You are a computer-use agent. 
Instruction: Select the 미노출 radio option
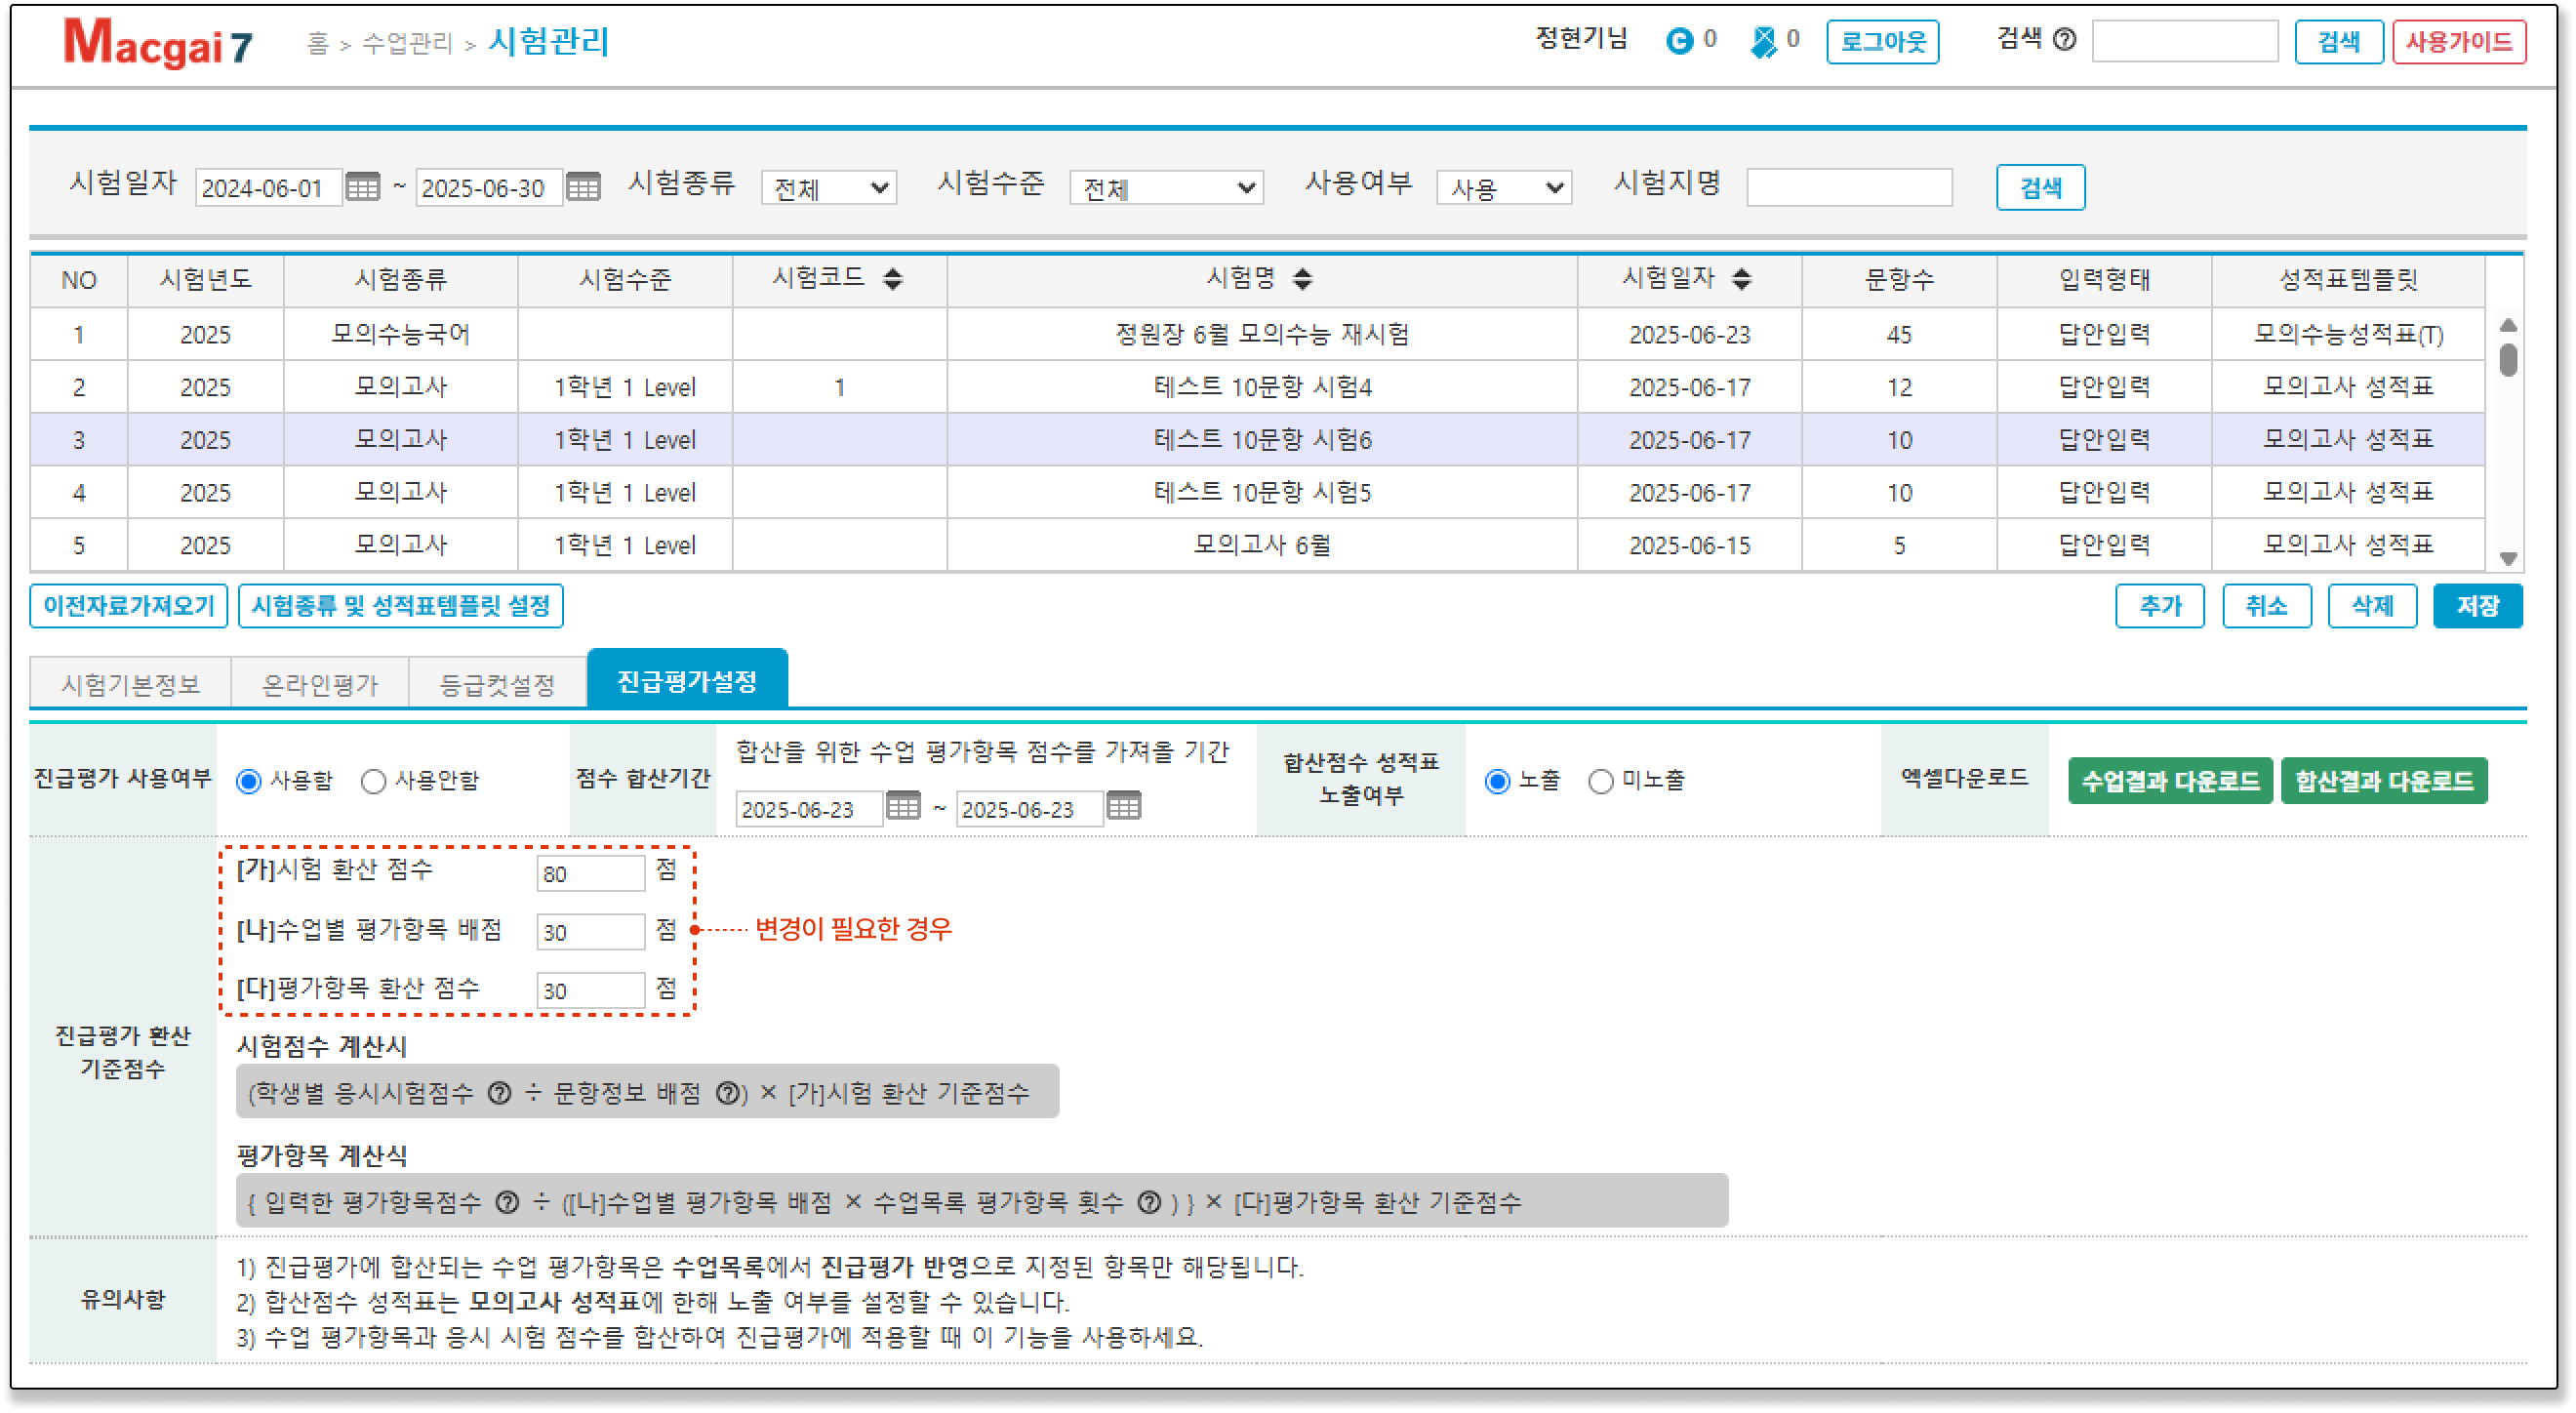click(1600, 781)
